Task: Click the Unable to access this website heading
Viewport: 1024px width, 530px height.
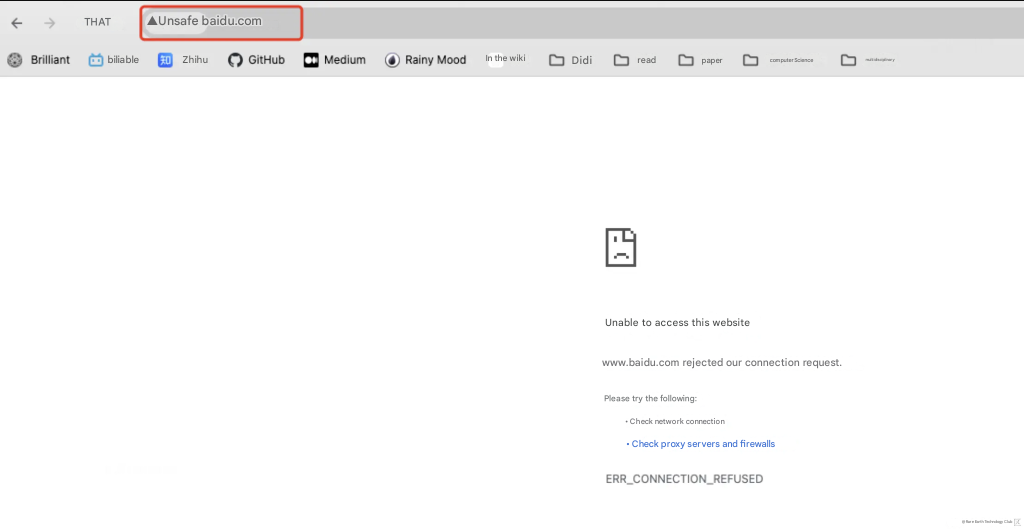Action: click(677, 322)
